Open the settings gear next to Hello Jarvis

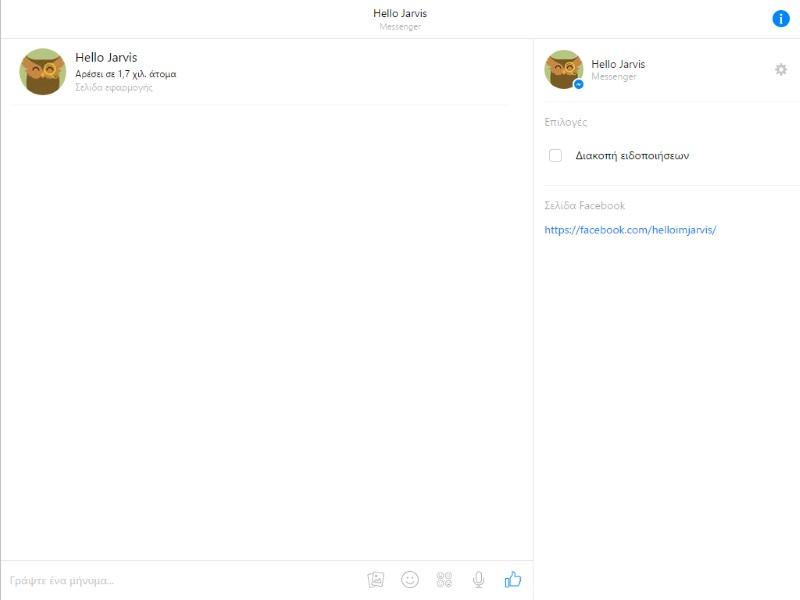click(781, 70)
